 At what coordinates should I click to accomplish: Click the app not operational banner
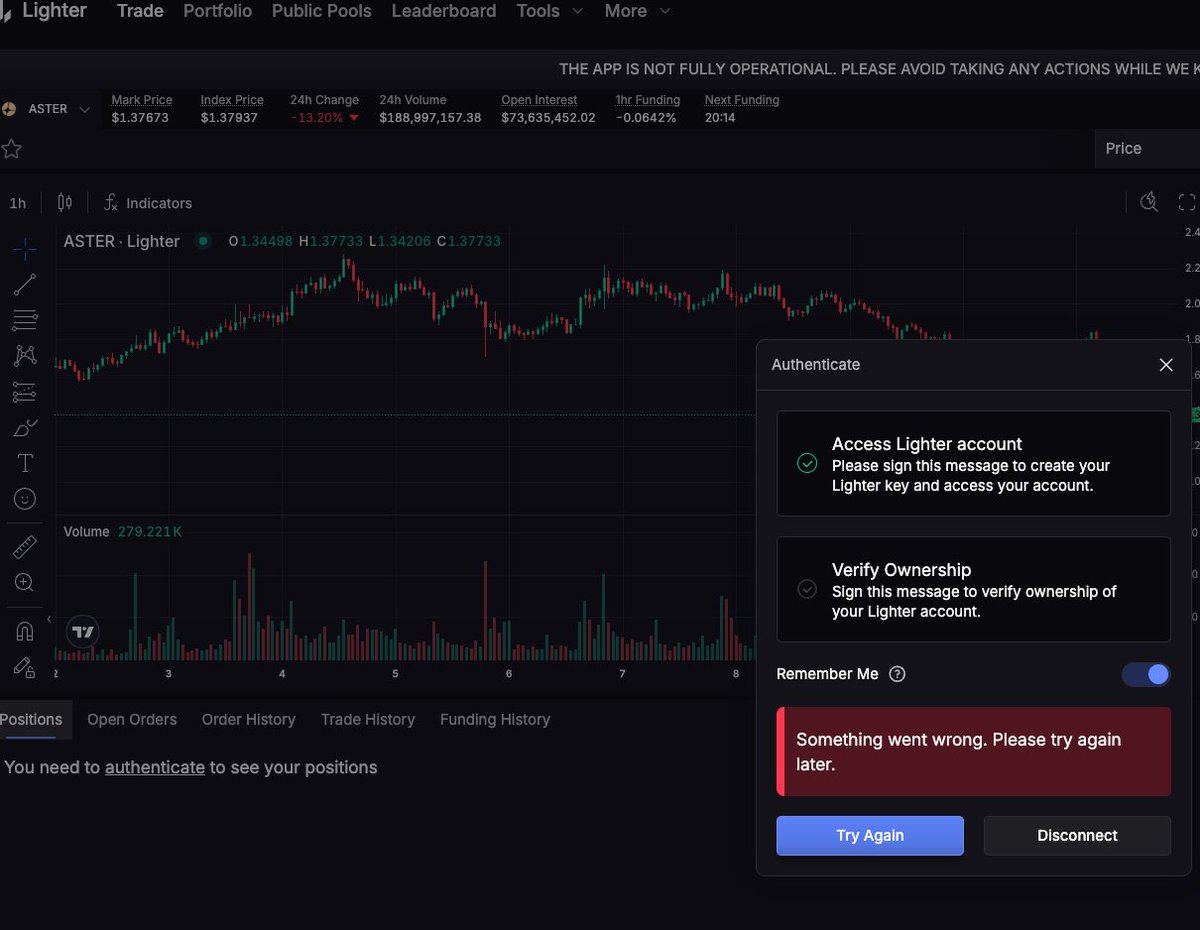pyautogui.click(x=879, y=69)
